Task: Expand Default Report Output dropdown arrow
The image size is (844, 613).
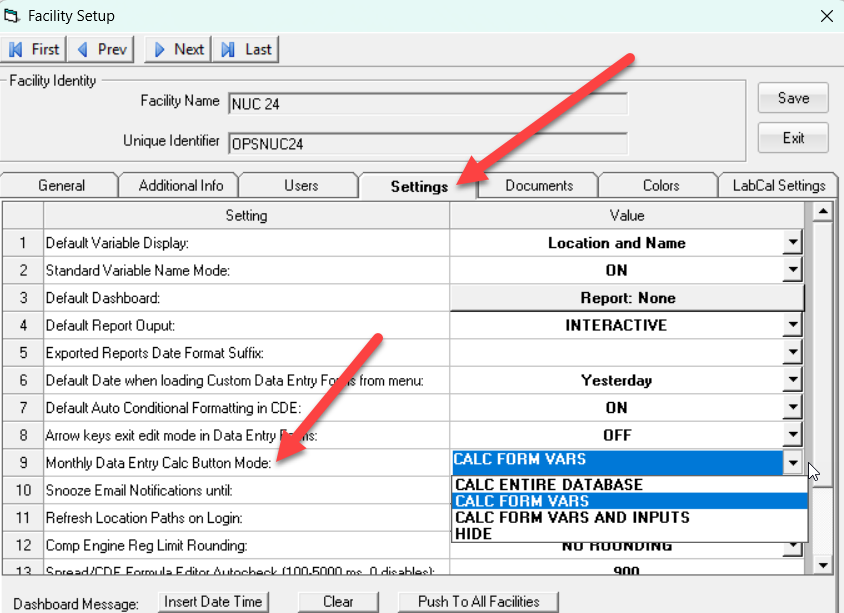Action: [x=793, y=325]
